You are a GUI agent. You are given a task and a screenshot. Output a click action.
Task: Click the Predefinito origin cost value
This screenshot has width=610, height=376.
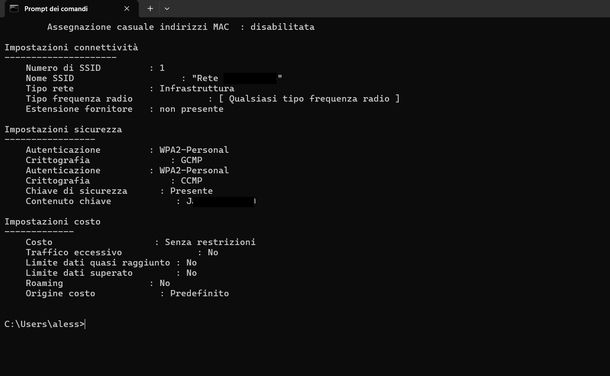pos(200,294)
